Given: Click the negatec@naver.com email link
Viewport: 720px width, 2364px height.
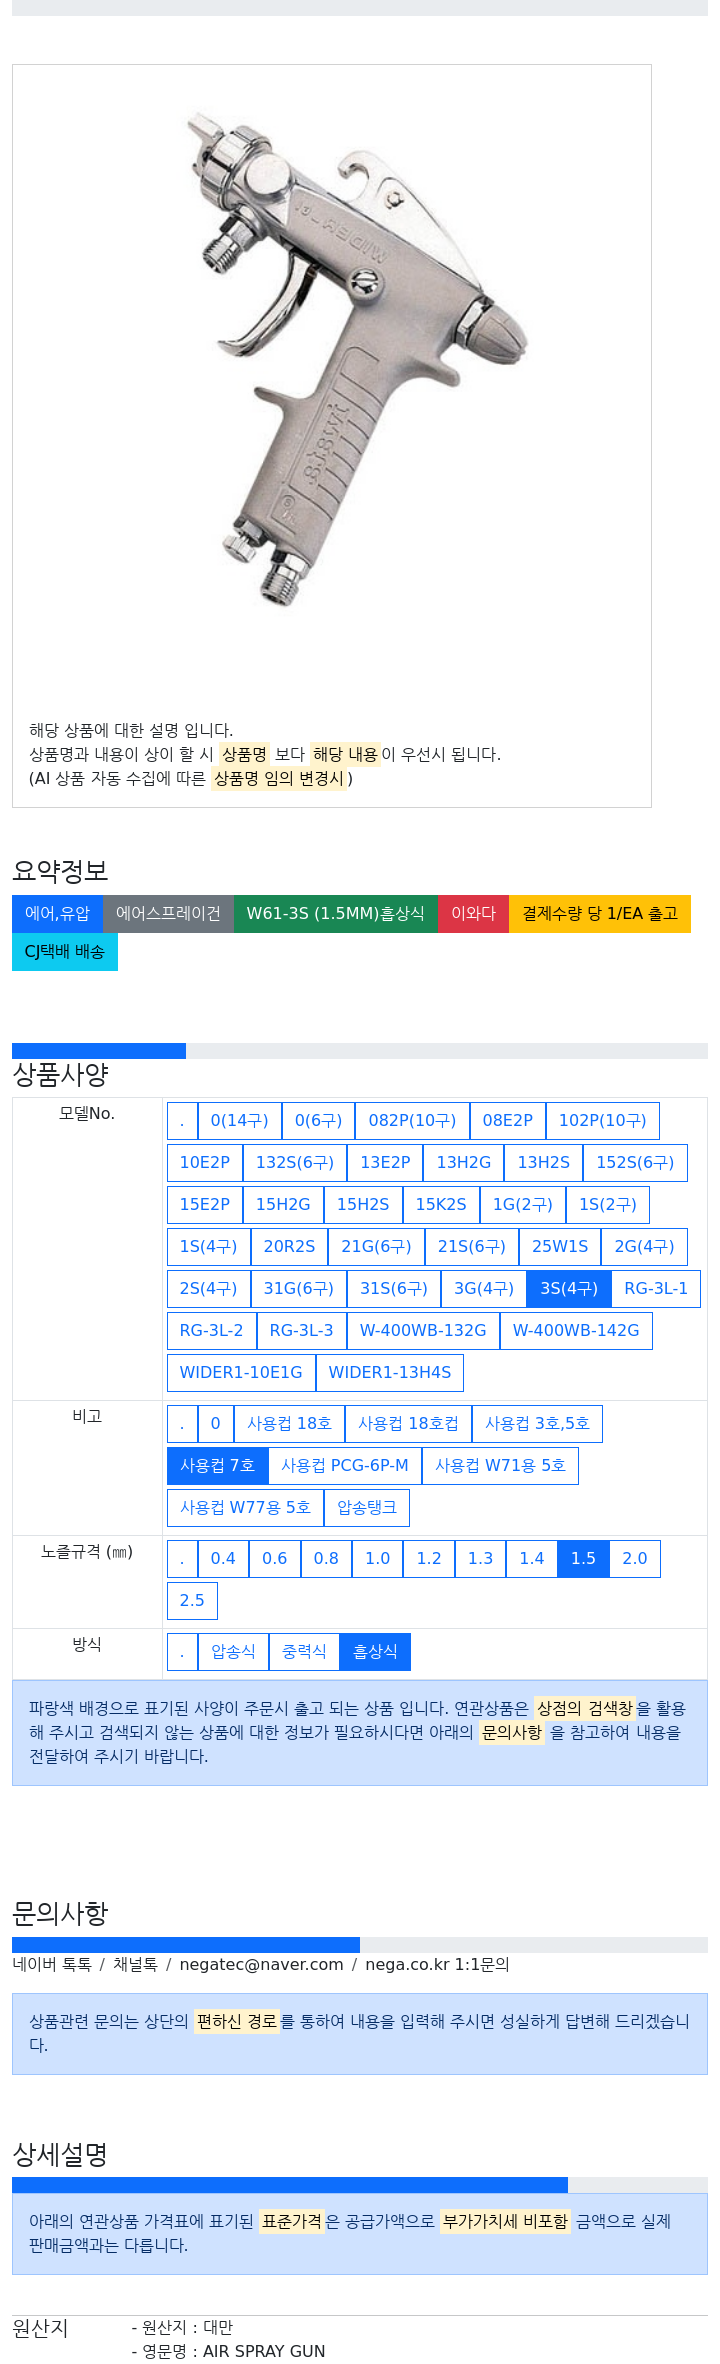Looking at the screenshot, I should click(261, 1964).
